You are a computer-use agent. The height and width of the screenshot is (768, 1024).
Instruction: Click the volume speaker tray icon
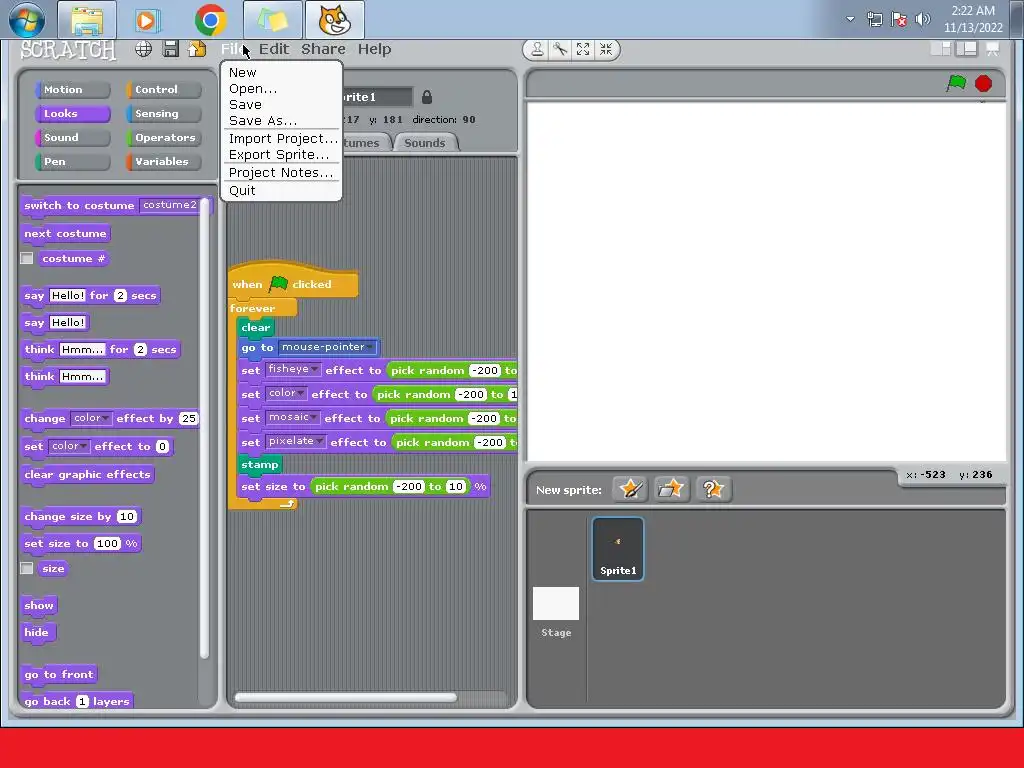pyautogui.click(x=923, y=19)
